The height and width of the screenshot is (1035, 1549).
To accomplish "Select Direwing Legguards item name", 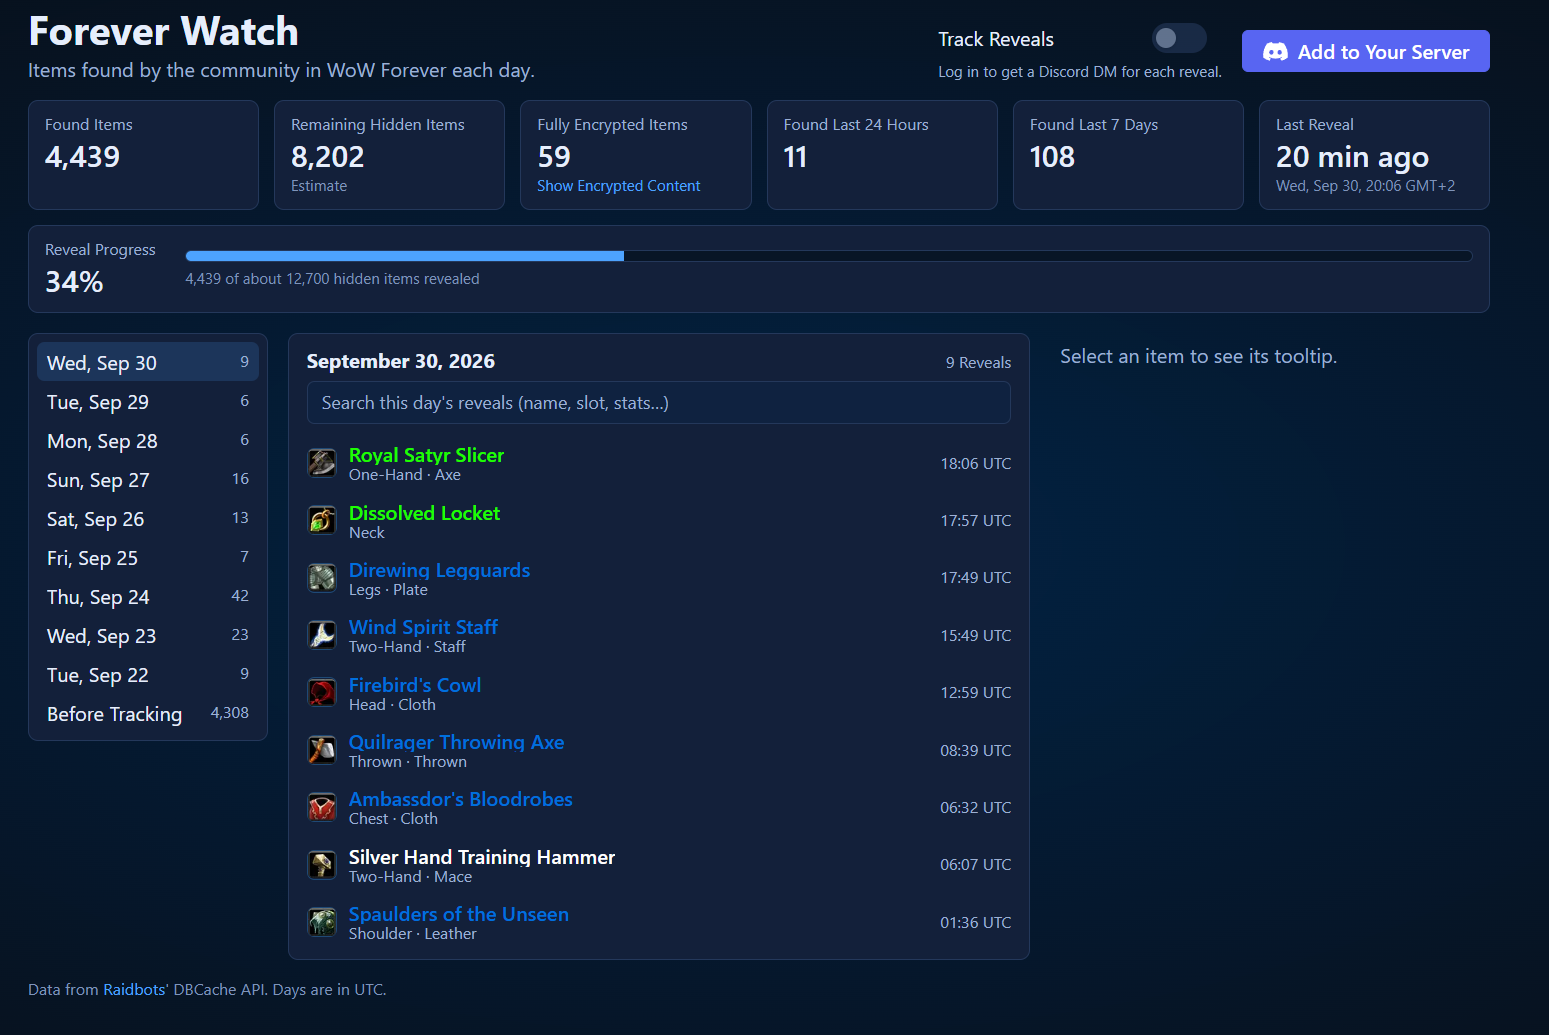I will (439, 570).
